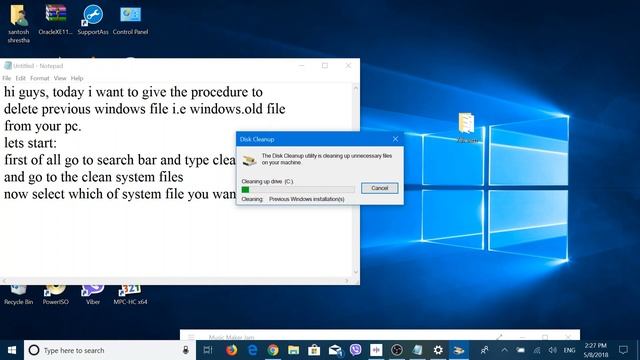Click the ENG input language indicator
The width and height of the screenshot is (640, 360).
point(569,350)
